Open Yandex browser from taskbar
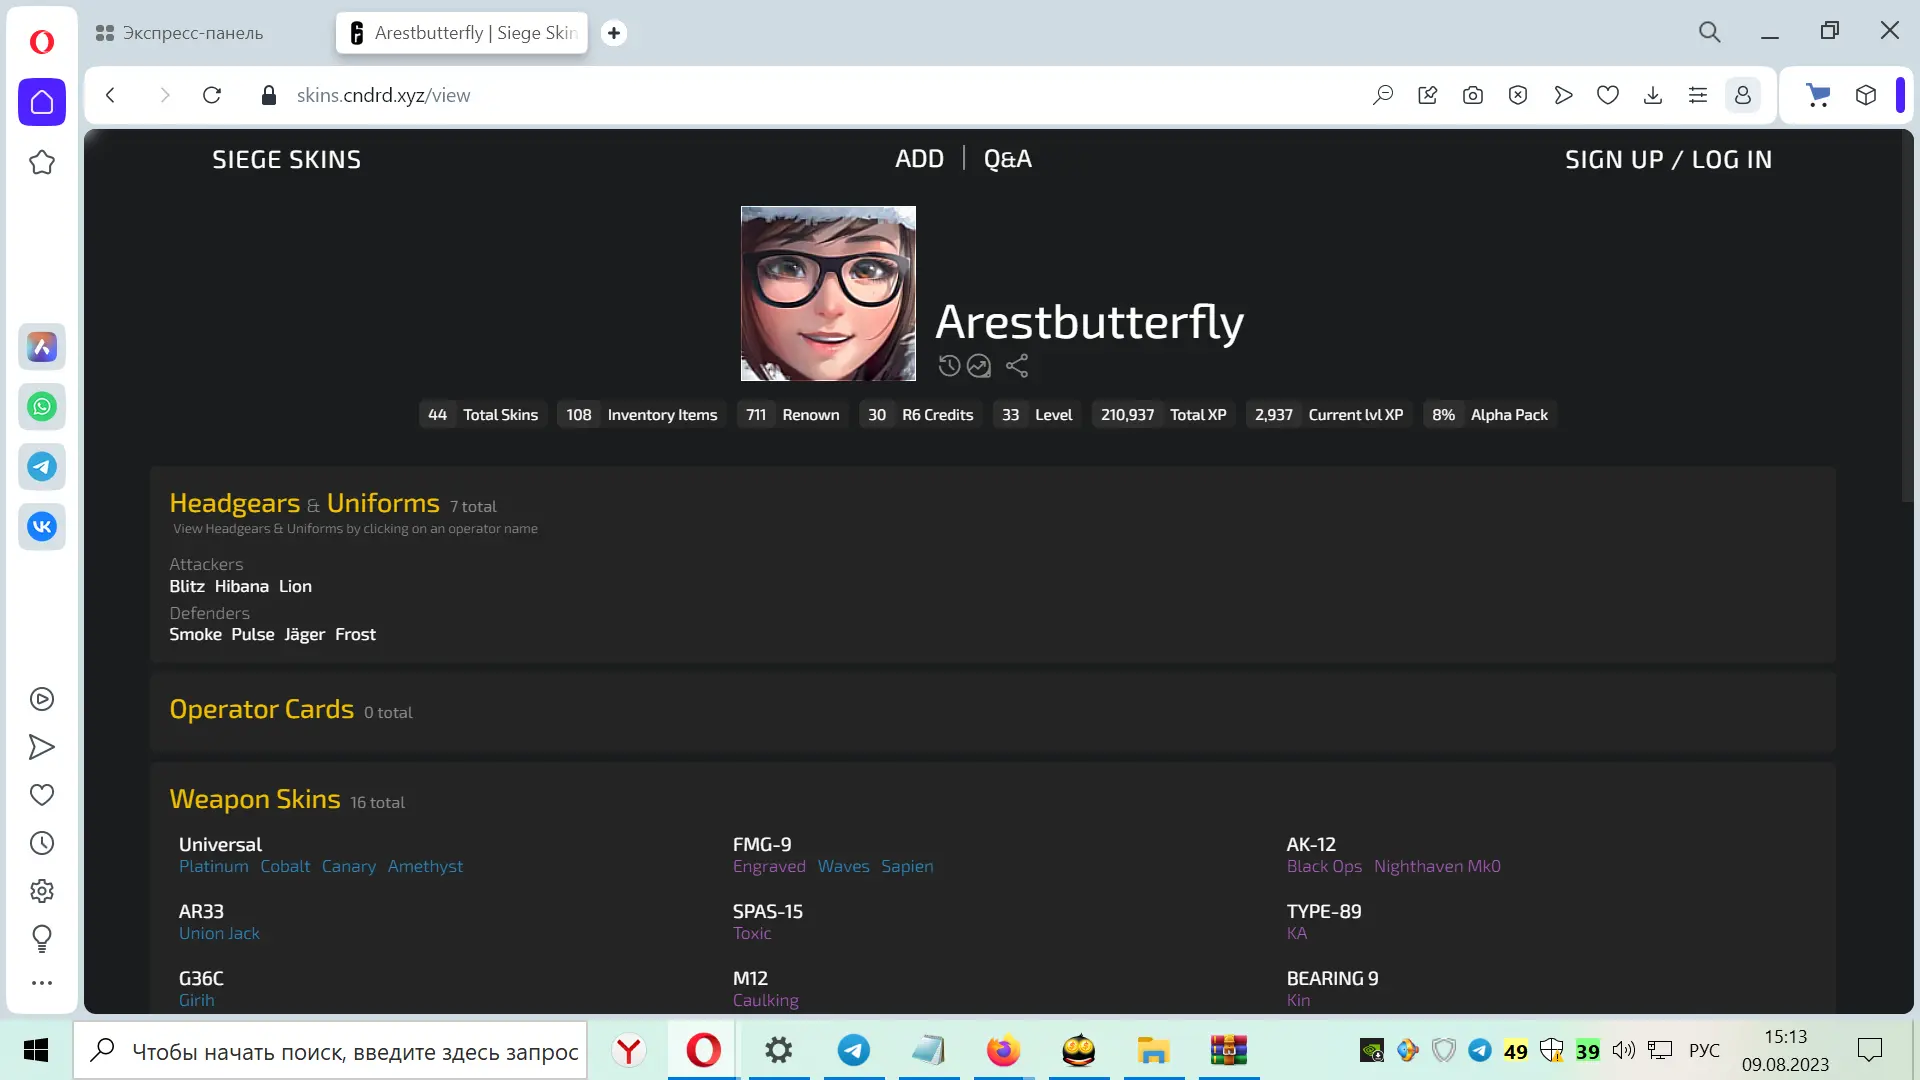1920x1080 pixels. [629, 1051]
